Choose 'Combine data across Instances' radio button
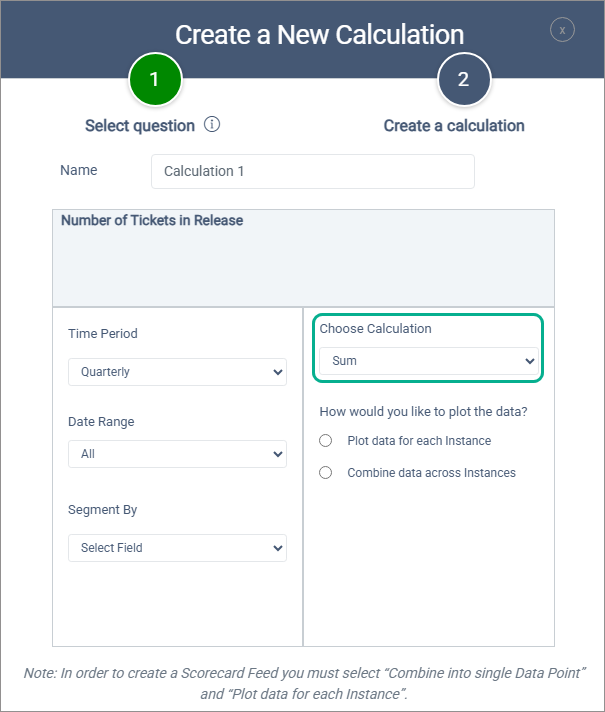 [x=325, y=473]
